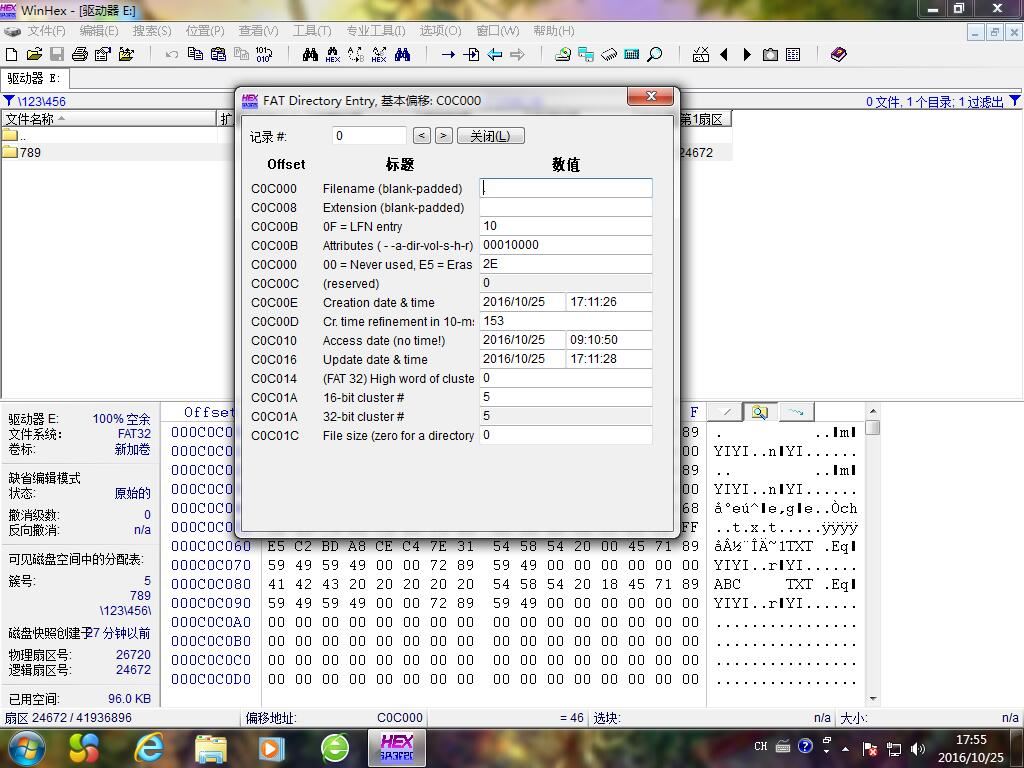This screenshot has width=1024, height=768.
Task: Click the camera snapshot toolbar icon
Action: point(771,55)
